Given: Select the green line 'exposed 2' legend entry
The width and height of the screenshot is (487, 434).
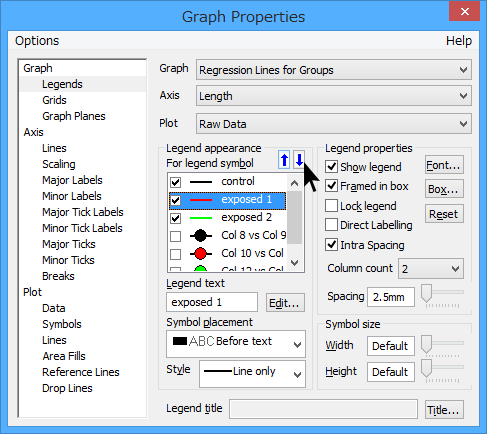Looking at the screenshot, I should coord(227,218).
